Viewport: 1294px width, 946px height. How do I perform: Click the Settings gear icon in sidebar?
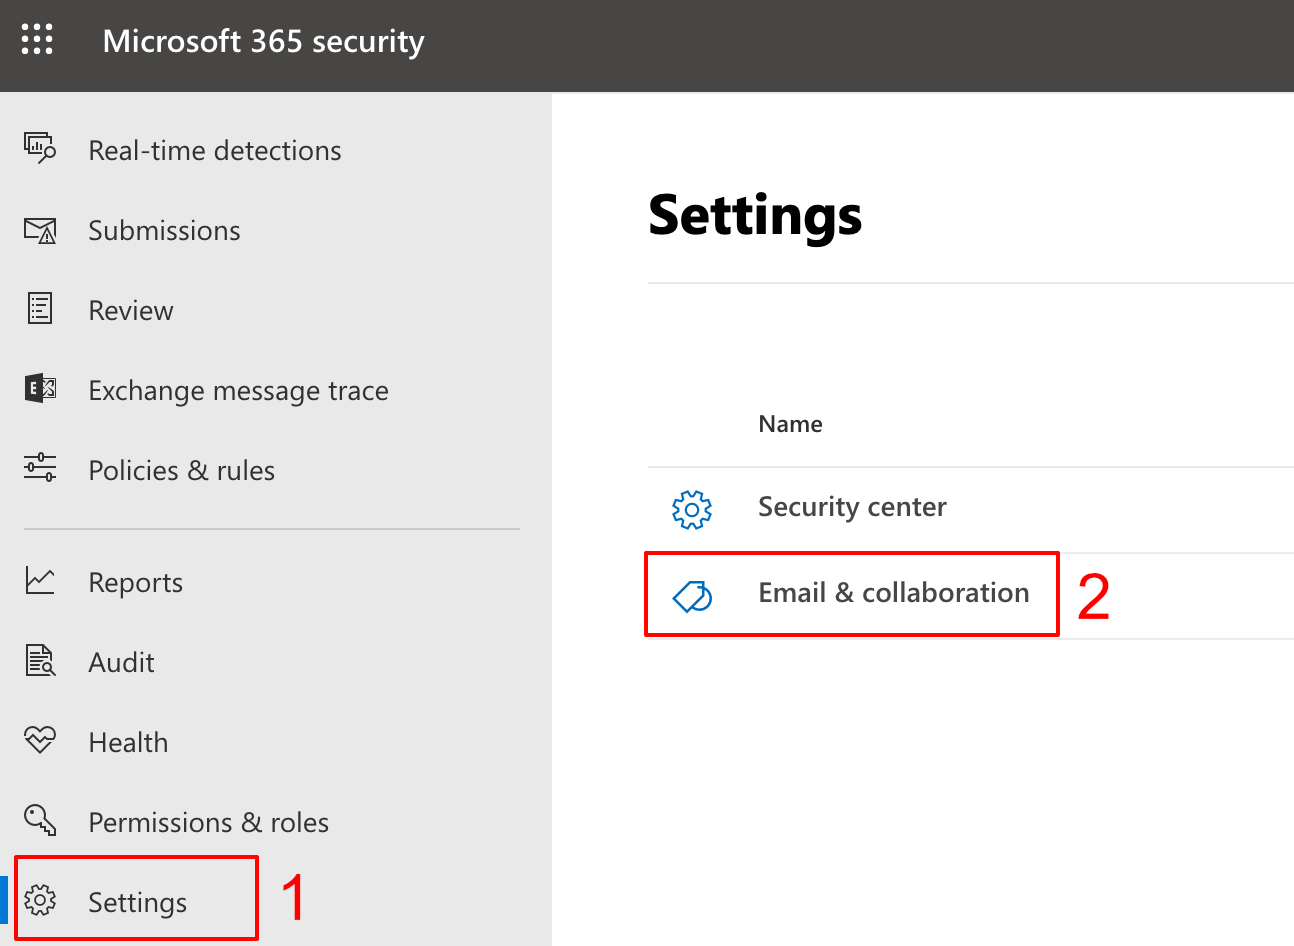tap(40, 901)
